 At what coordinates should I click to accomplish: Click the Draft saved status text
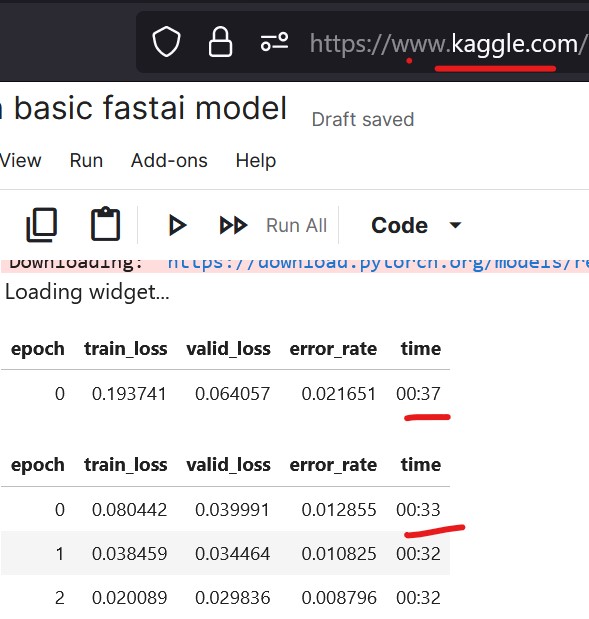[x=363, y=120]
